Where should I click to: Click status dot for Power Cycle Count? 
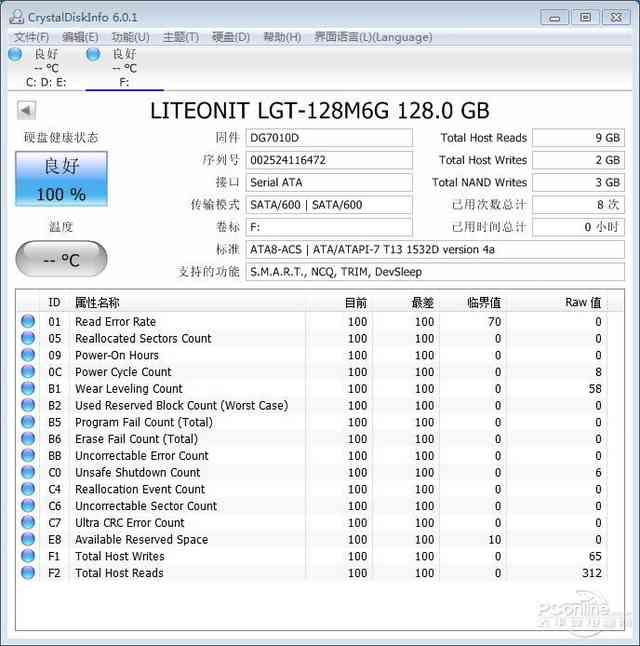(28, 372)
